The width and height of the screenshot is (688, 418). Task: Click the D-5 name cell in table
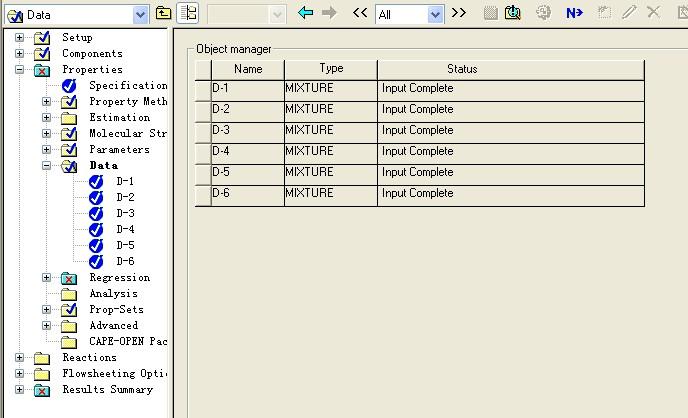coord(248,175)
